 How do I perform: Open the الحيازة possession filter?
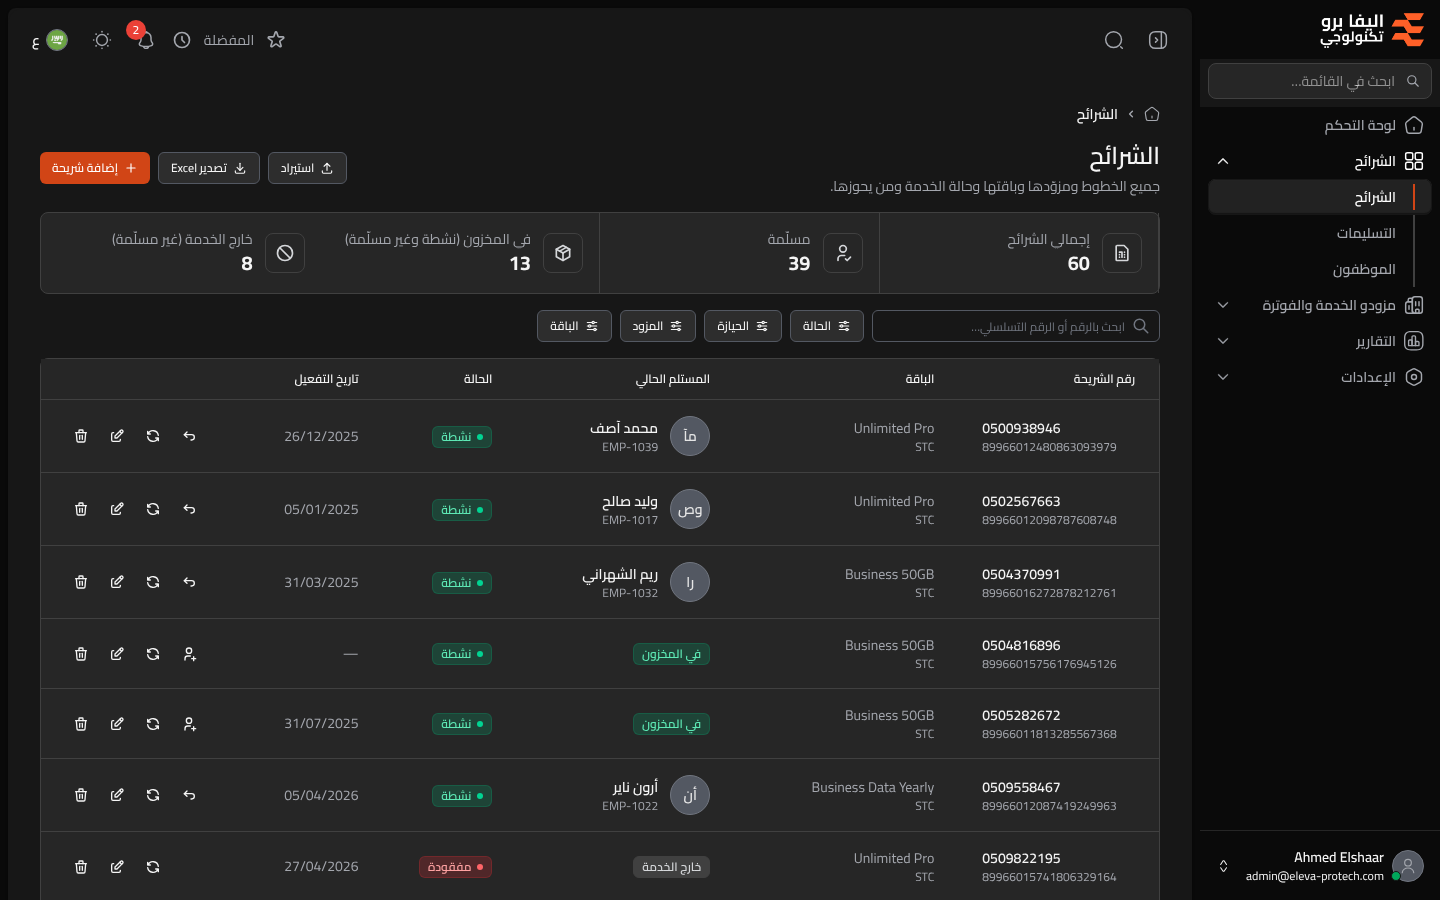click(x=743, y=326)
